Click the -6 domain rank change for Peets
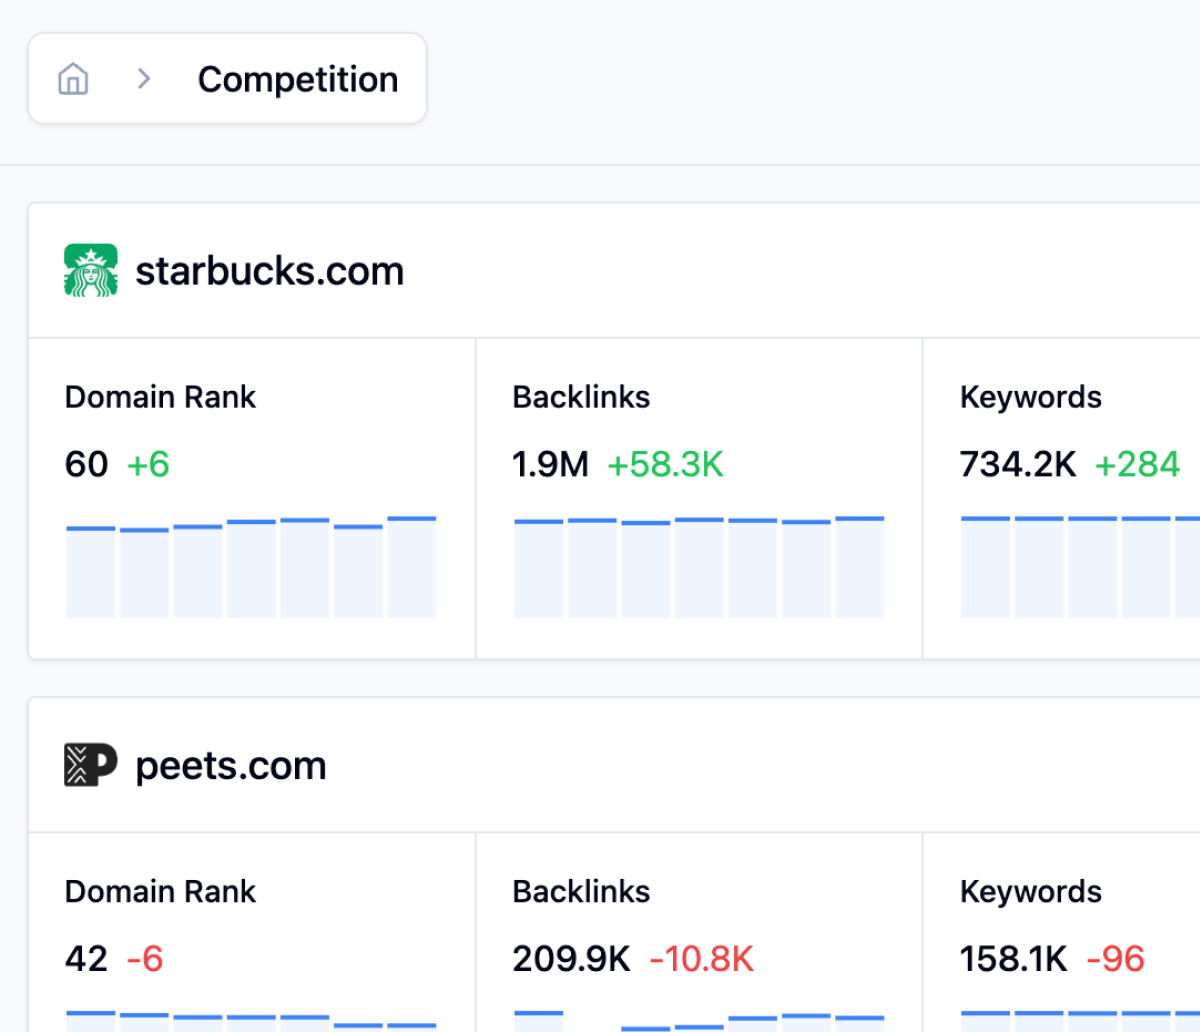 click(145, 959)
